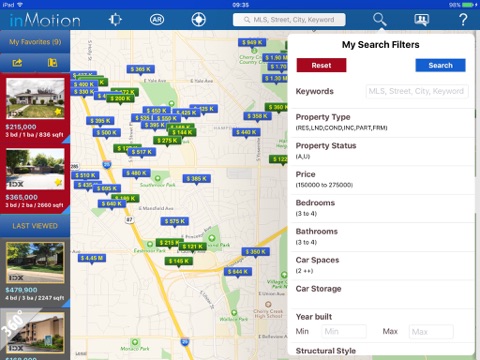Click the Year built Min field
480x360 pixels.
click(x=344, y=332)
